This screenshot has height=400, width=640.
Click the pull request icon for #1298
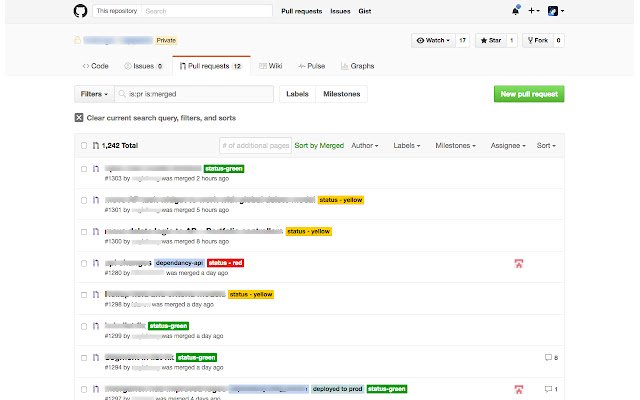pyautogui.click(x=96, y=294)
